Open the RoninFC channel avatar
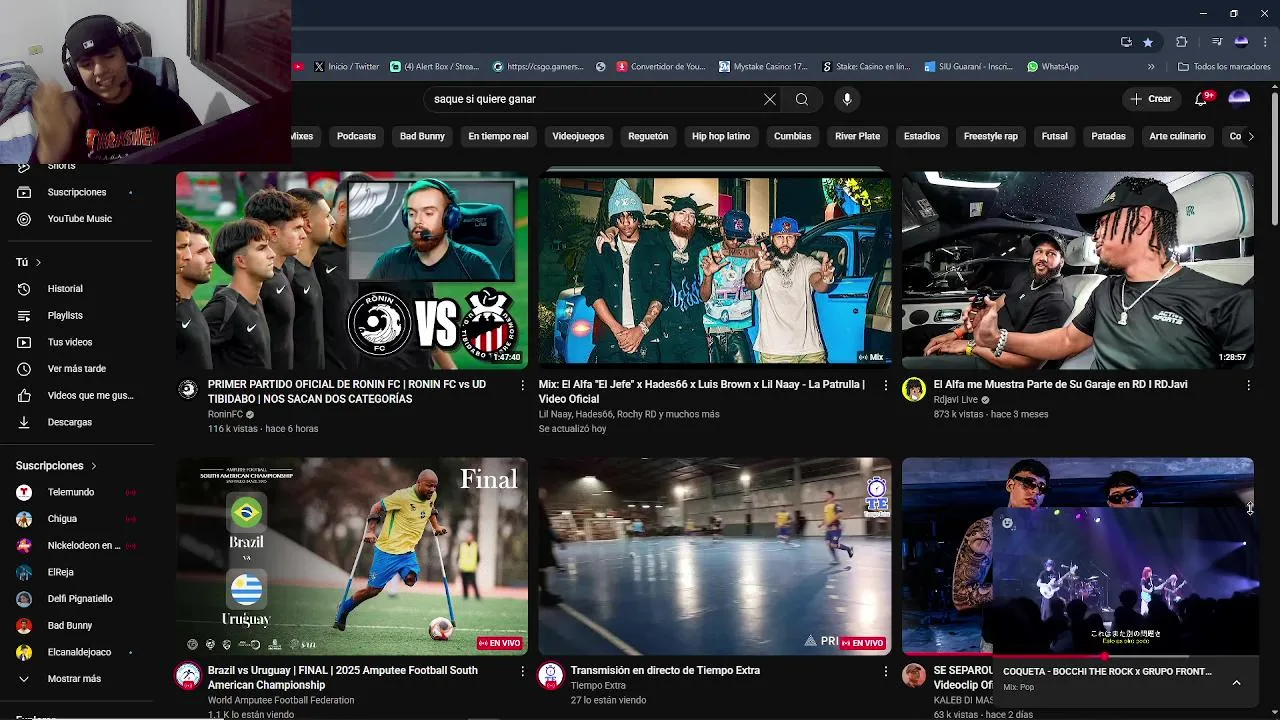Screen dimensions: 1280x720 188,390
